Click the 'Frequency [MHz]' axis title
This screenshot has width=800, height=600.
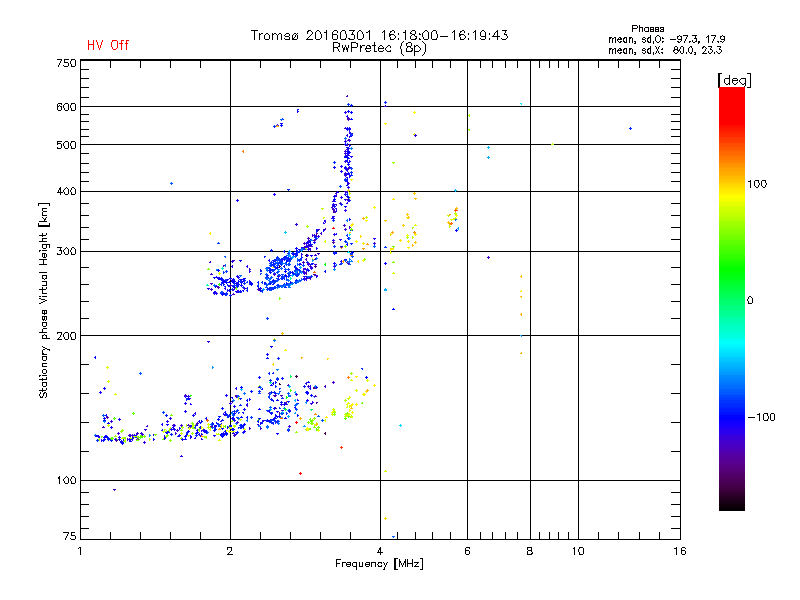coord(379,564)
